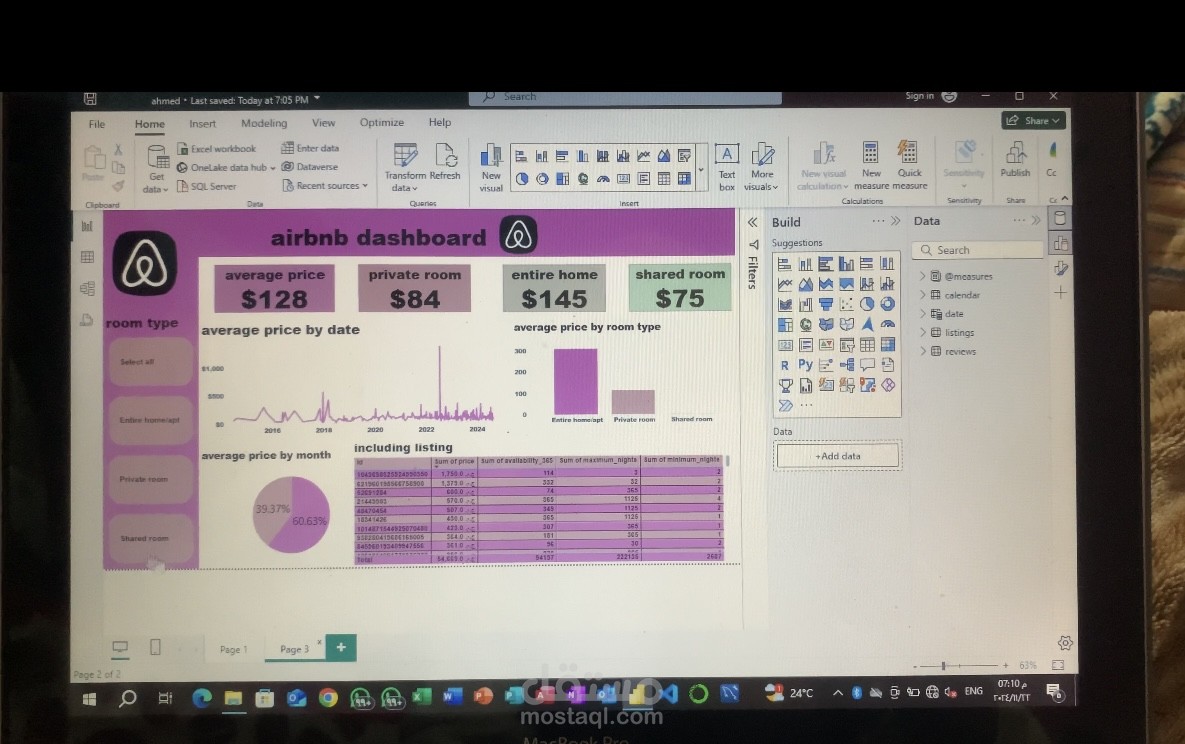Click the +Add data button

pos(838,456)
